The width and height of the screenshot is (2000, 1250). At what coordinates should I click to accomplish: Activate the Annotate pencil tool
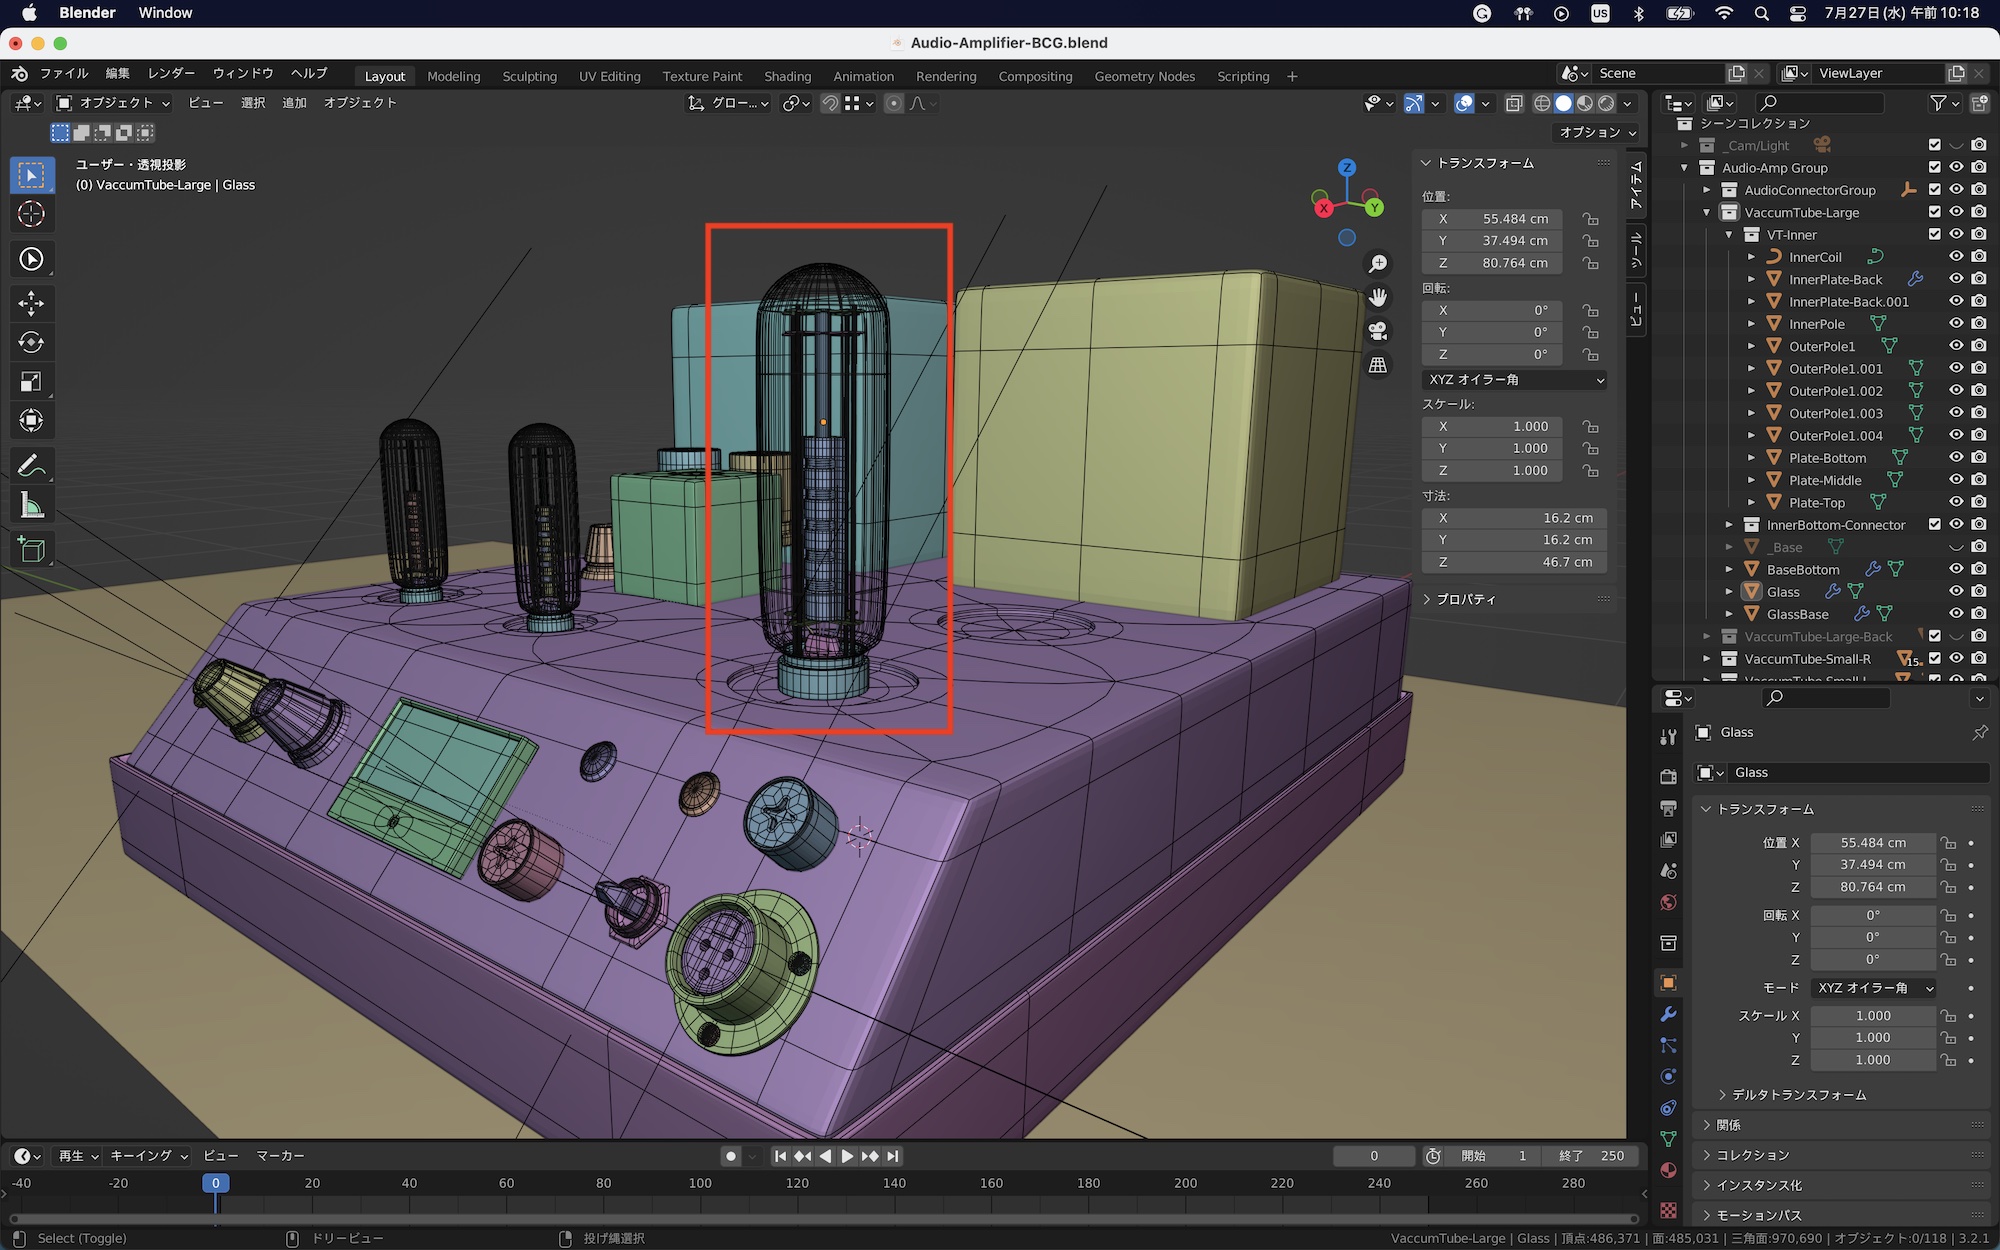pos(31,465)
